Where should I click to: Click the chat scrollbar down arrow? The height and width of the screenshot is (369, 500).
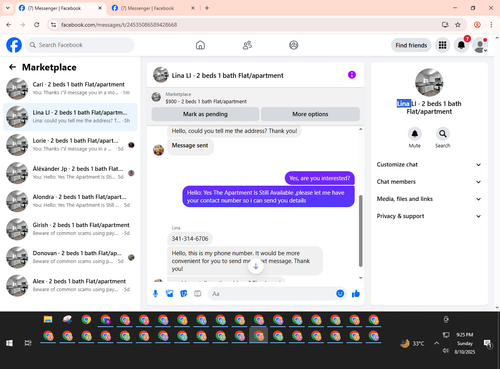tap(360, 278)
